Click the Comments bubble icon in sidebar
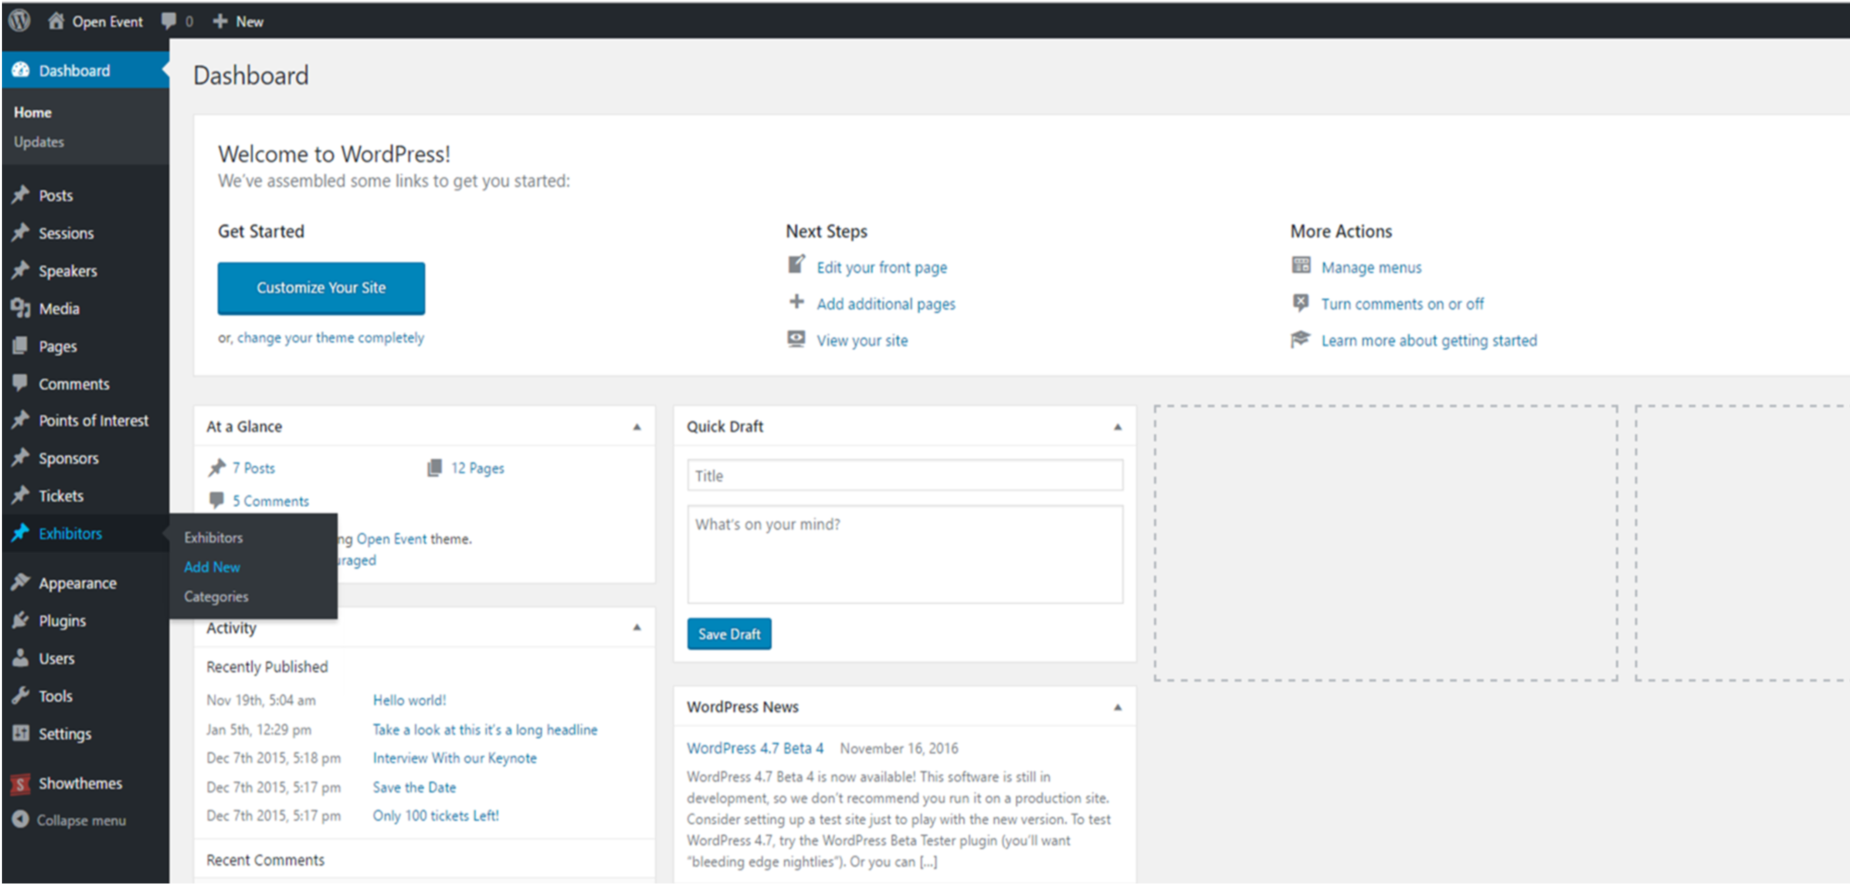The image size is (1850, 886). click(20, 383)
